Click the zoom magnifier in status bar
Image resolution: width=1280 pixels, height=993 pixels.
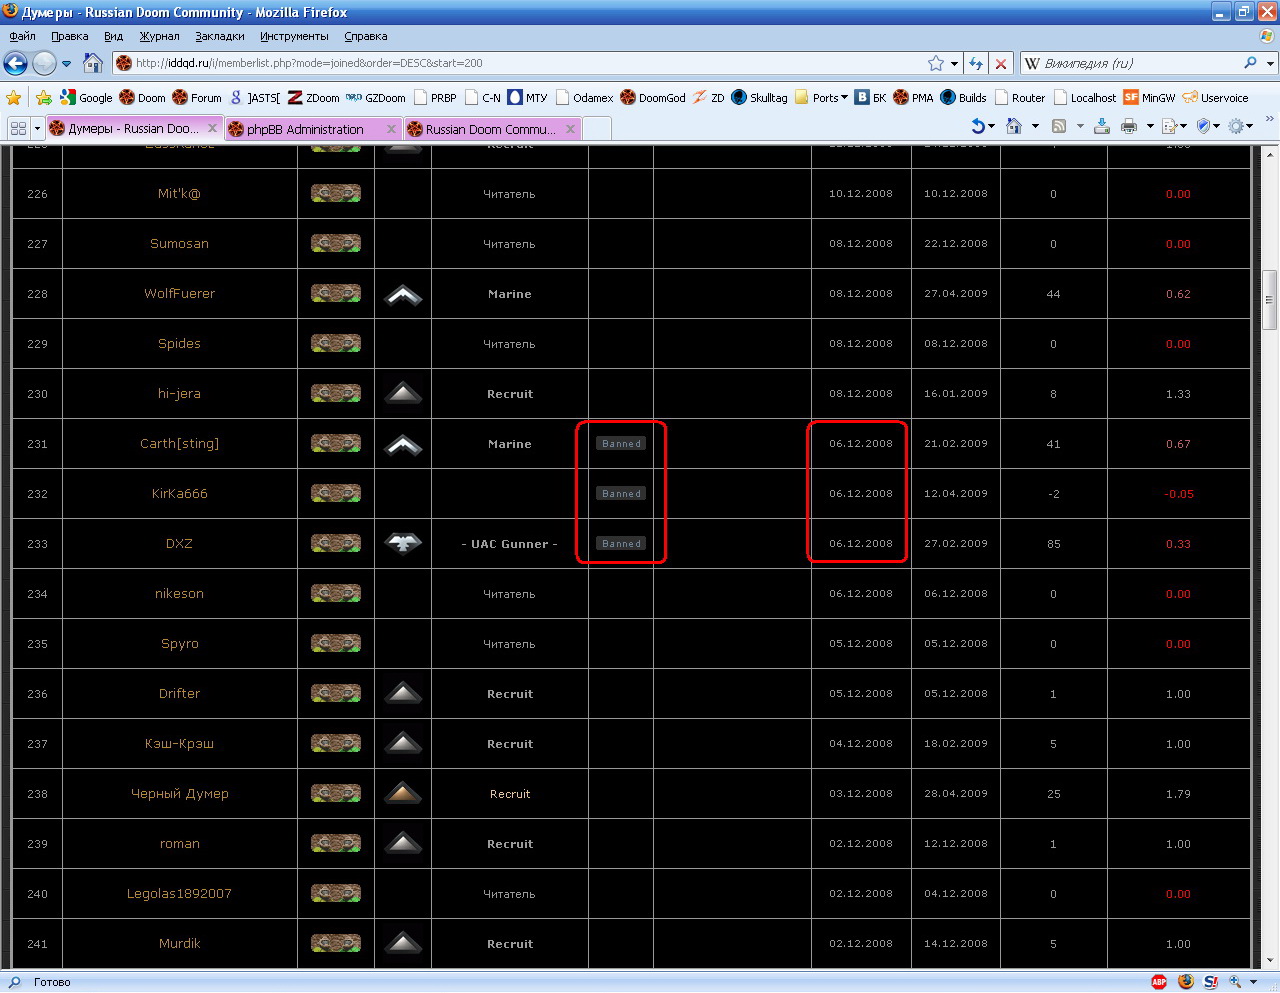tap(1236, 982)
